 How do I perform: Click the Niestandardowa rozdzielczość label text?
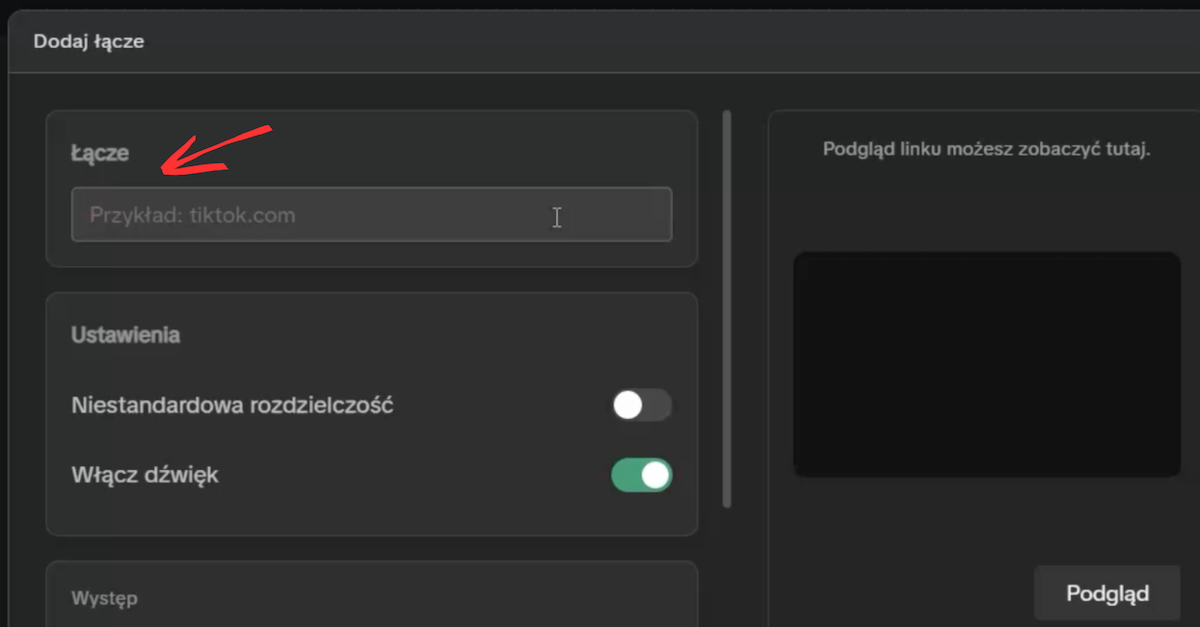(232, 406)
